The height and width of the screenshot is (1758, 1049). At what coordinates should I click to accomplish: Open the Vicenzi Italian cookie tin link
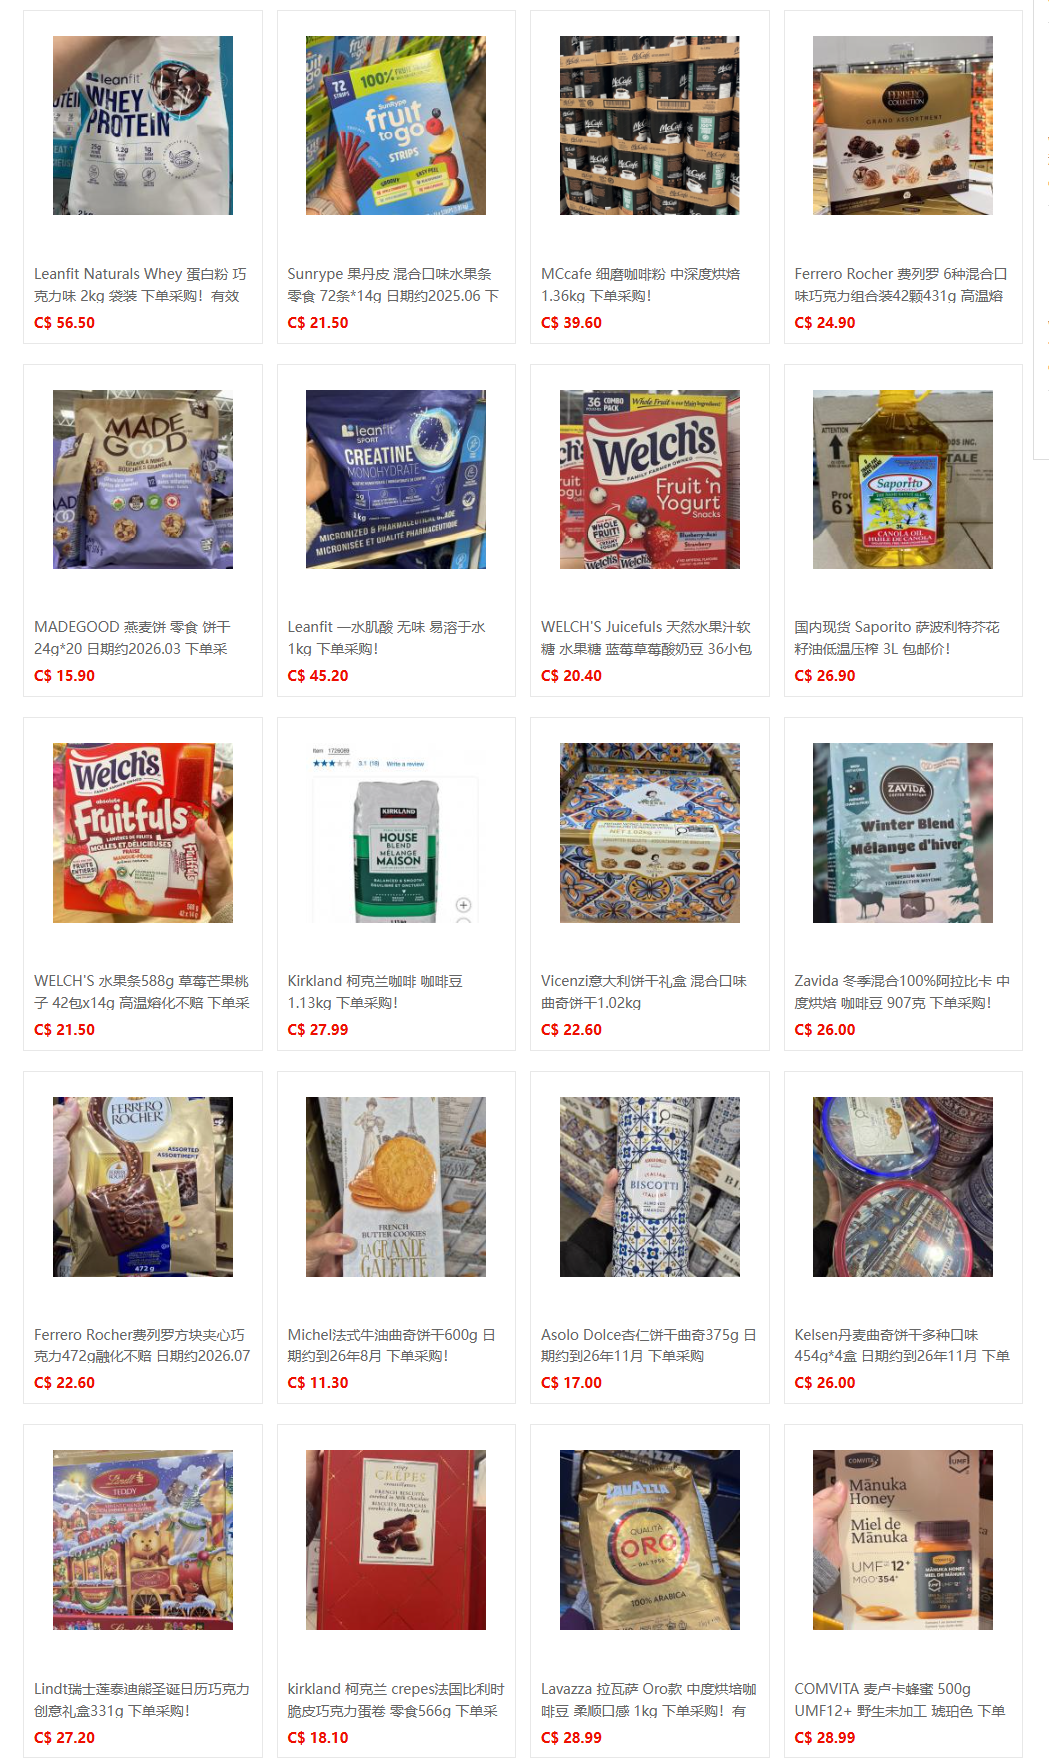coord(644,992)
